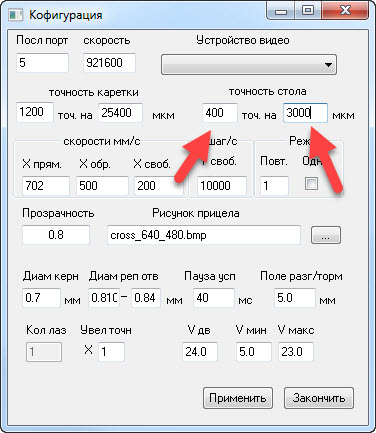
Task: Edit the Пауза усп field 40
Action: [x=214, y=298]
